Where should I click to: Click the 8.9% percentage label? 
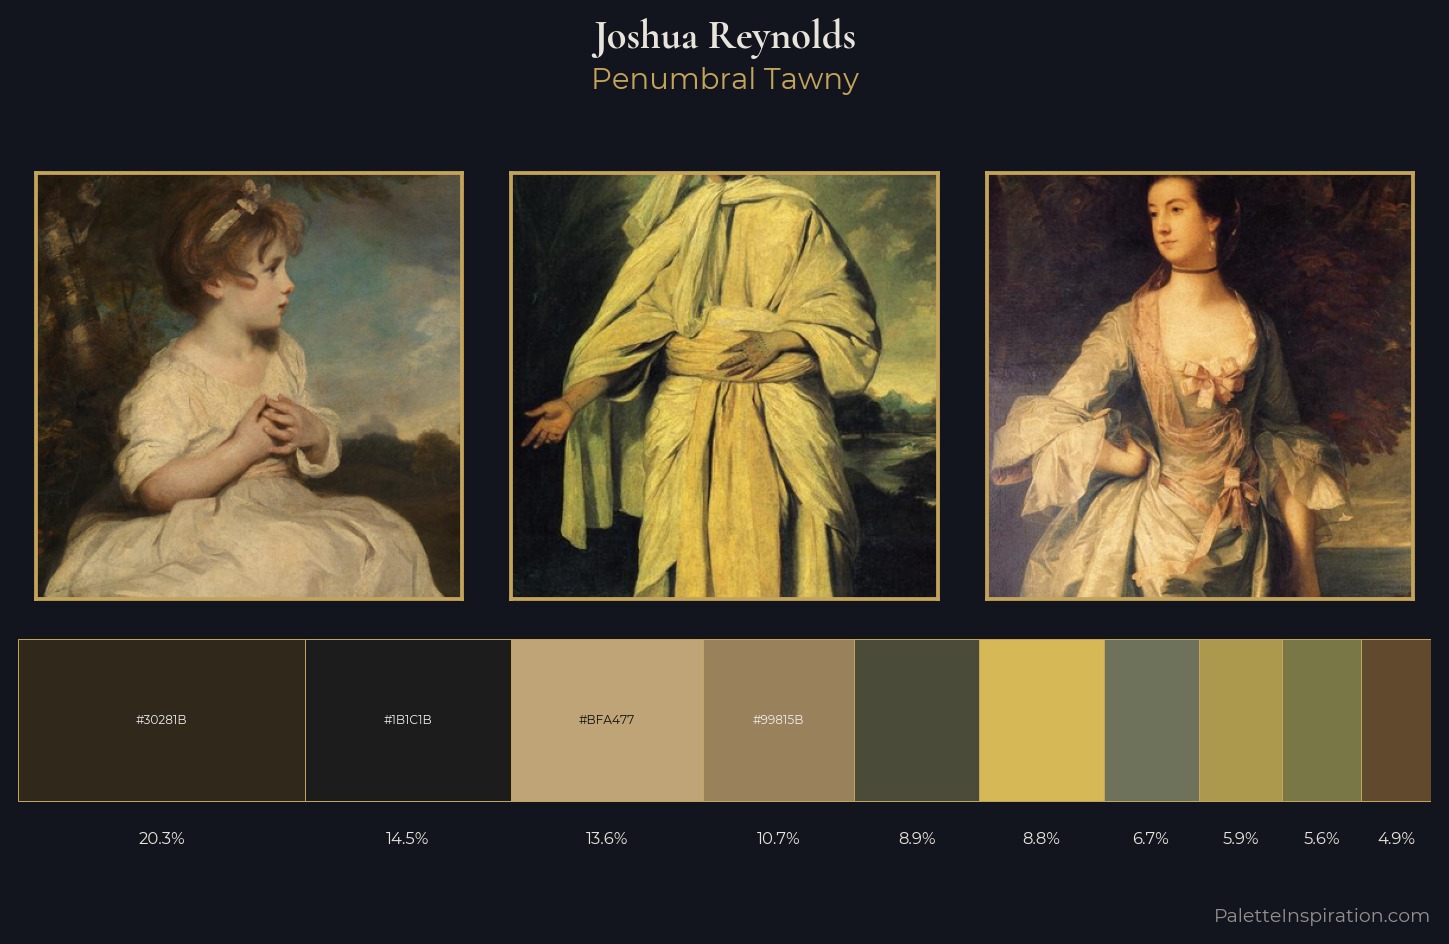[x=917, y=838]
